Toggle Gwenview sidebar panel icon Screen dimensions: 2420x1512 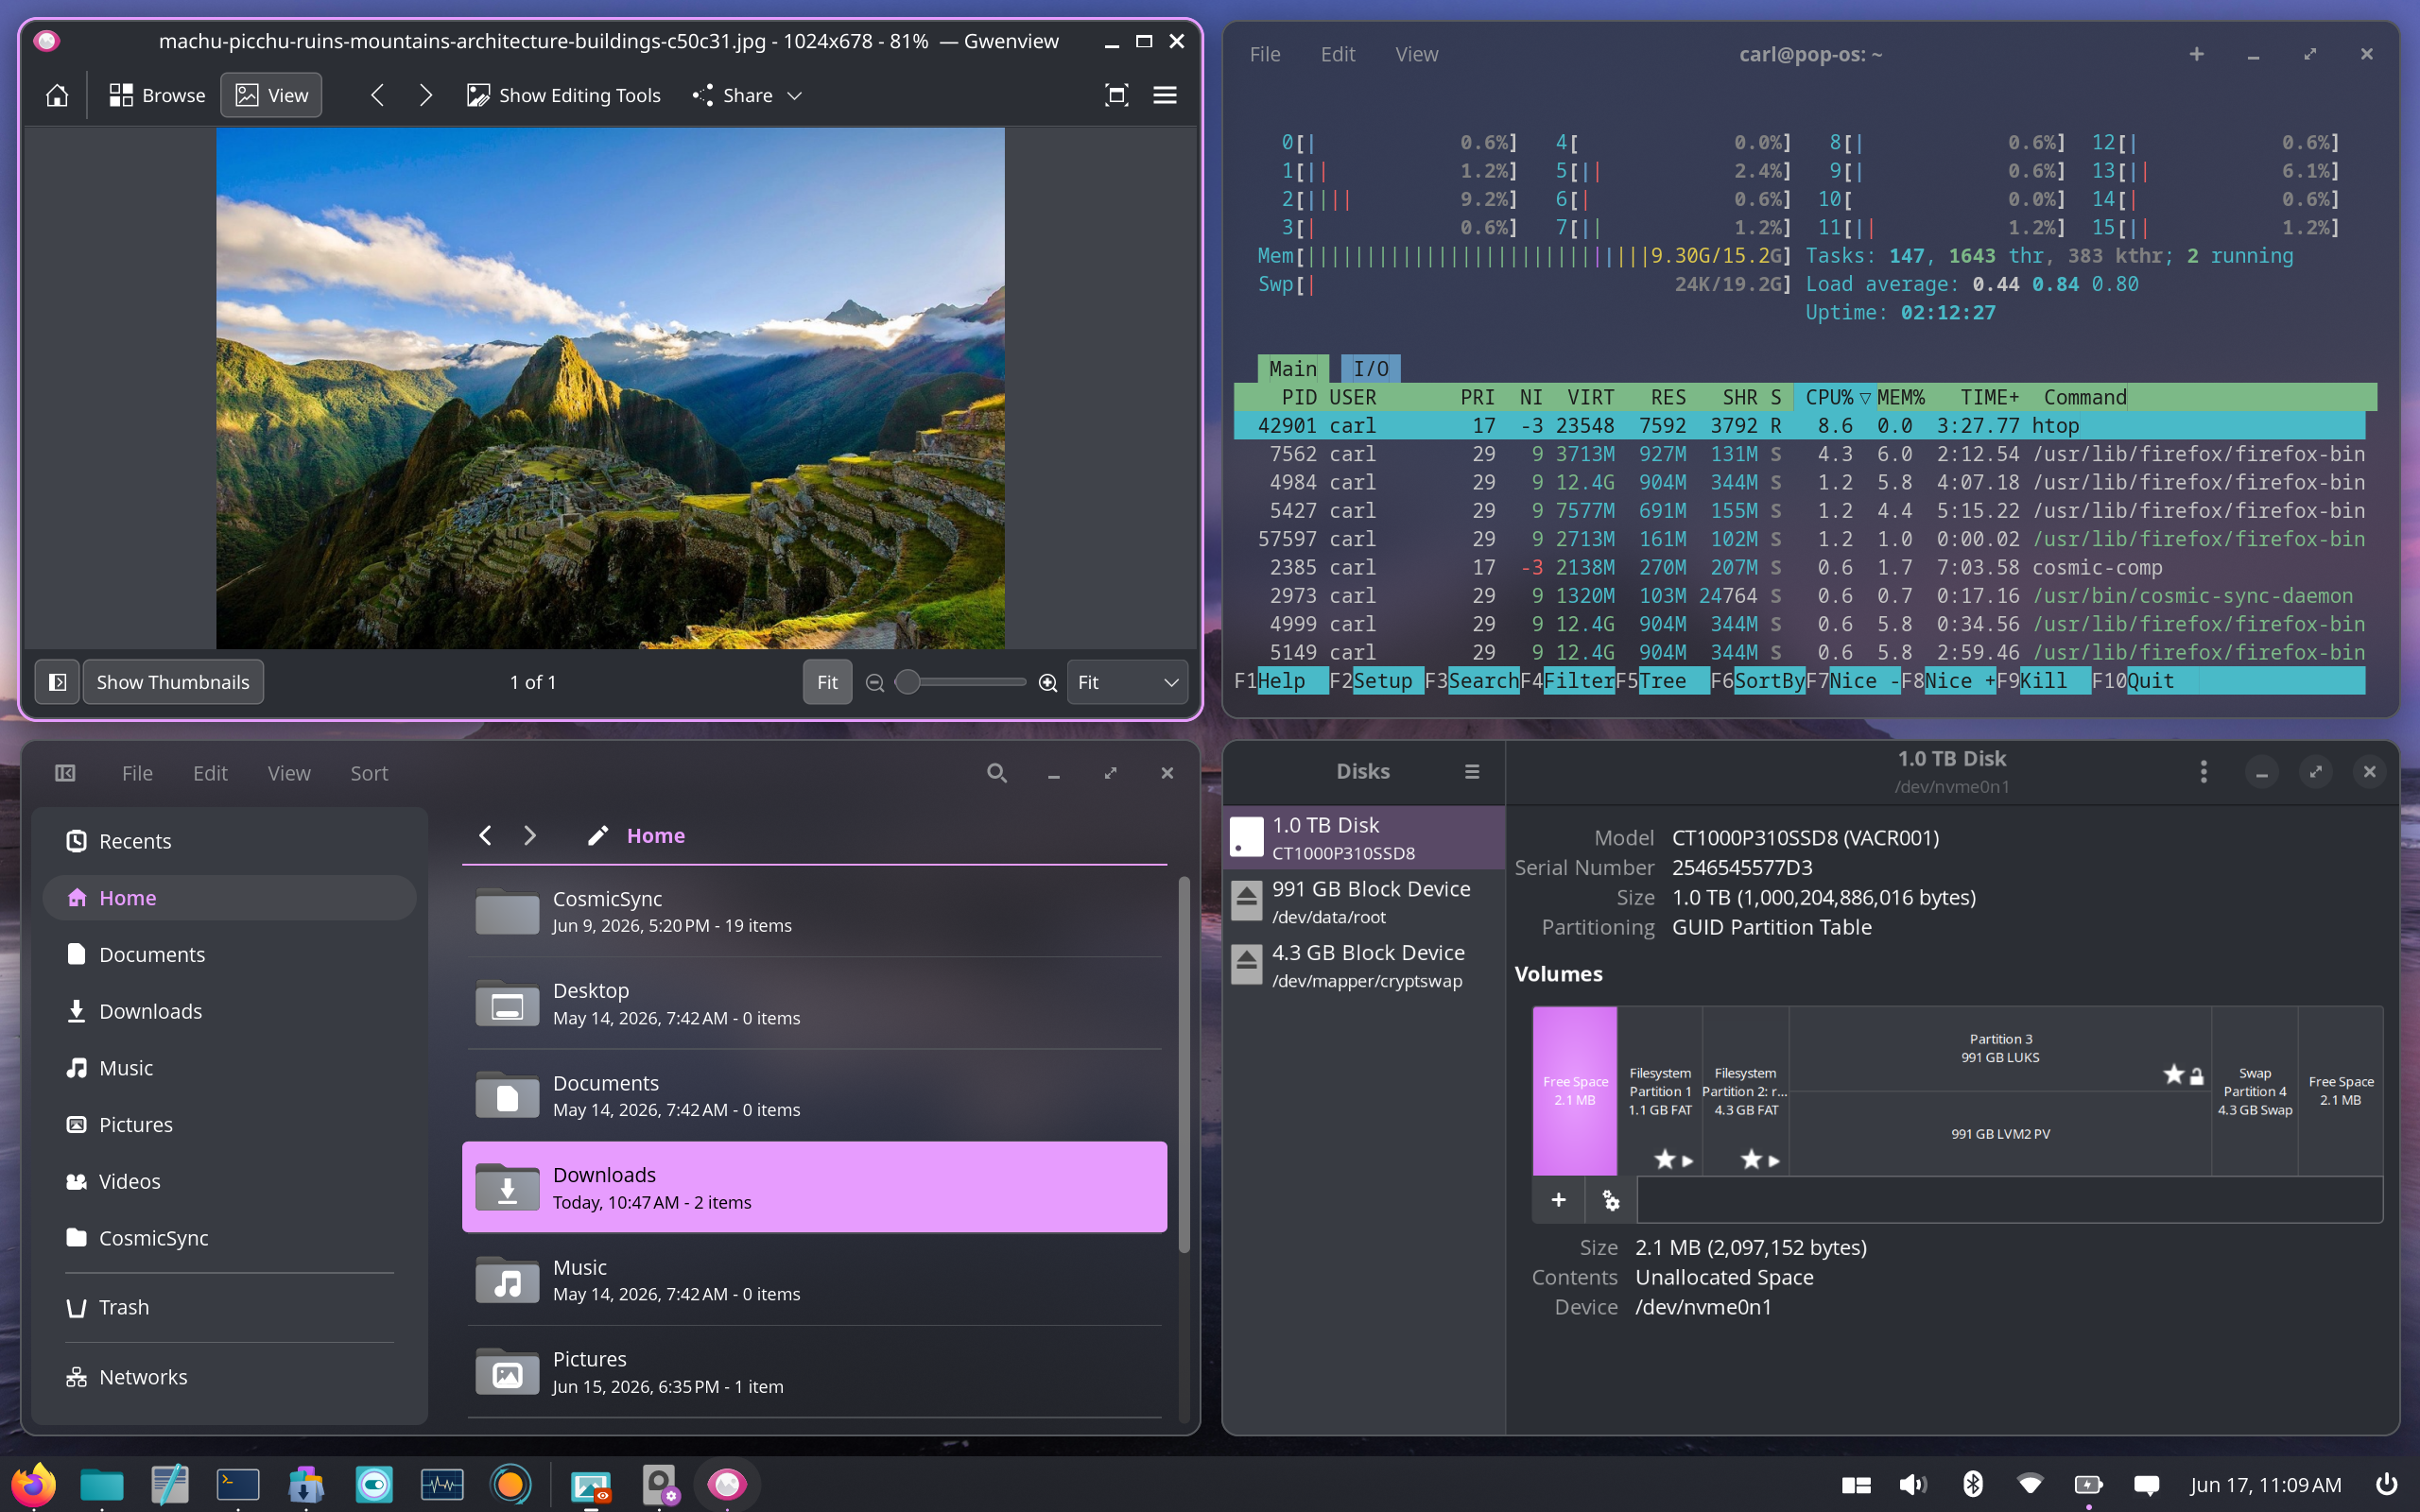click(57, 682)
